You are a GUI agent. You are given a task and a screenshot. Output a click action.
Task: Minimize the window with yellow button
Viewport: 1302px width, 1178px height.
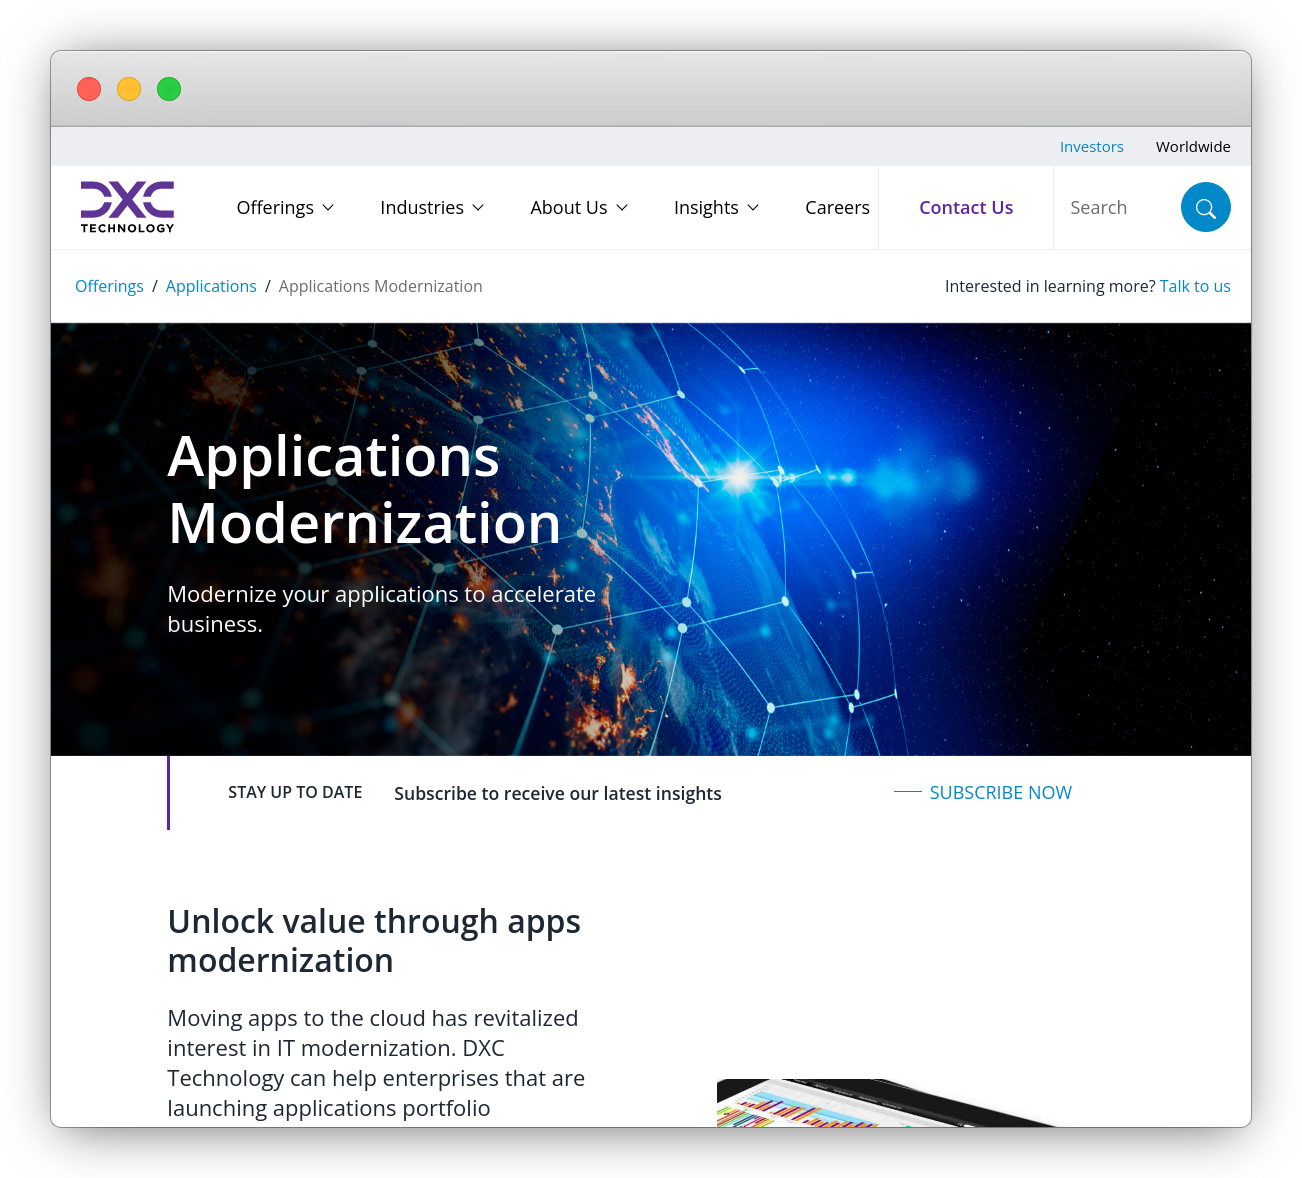coord(129,89)
